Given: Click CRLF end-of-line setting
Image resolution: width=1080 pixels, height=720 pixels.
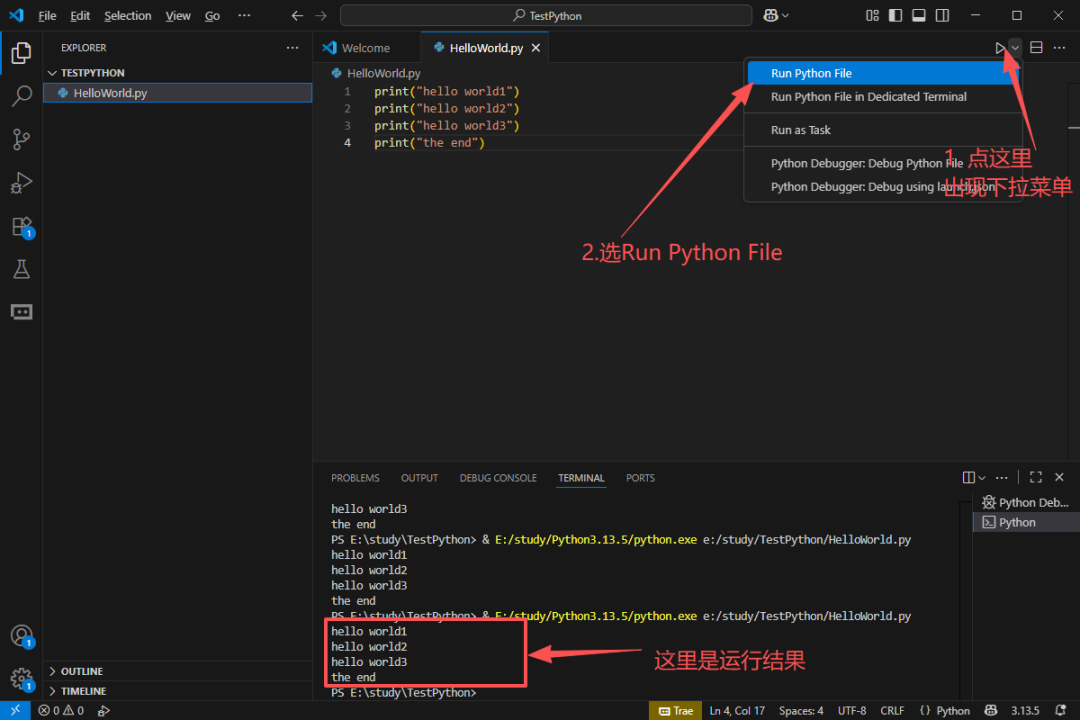Looking at the screenshot, I should pos(892,710).
